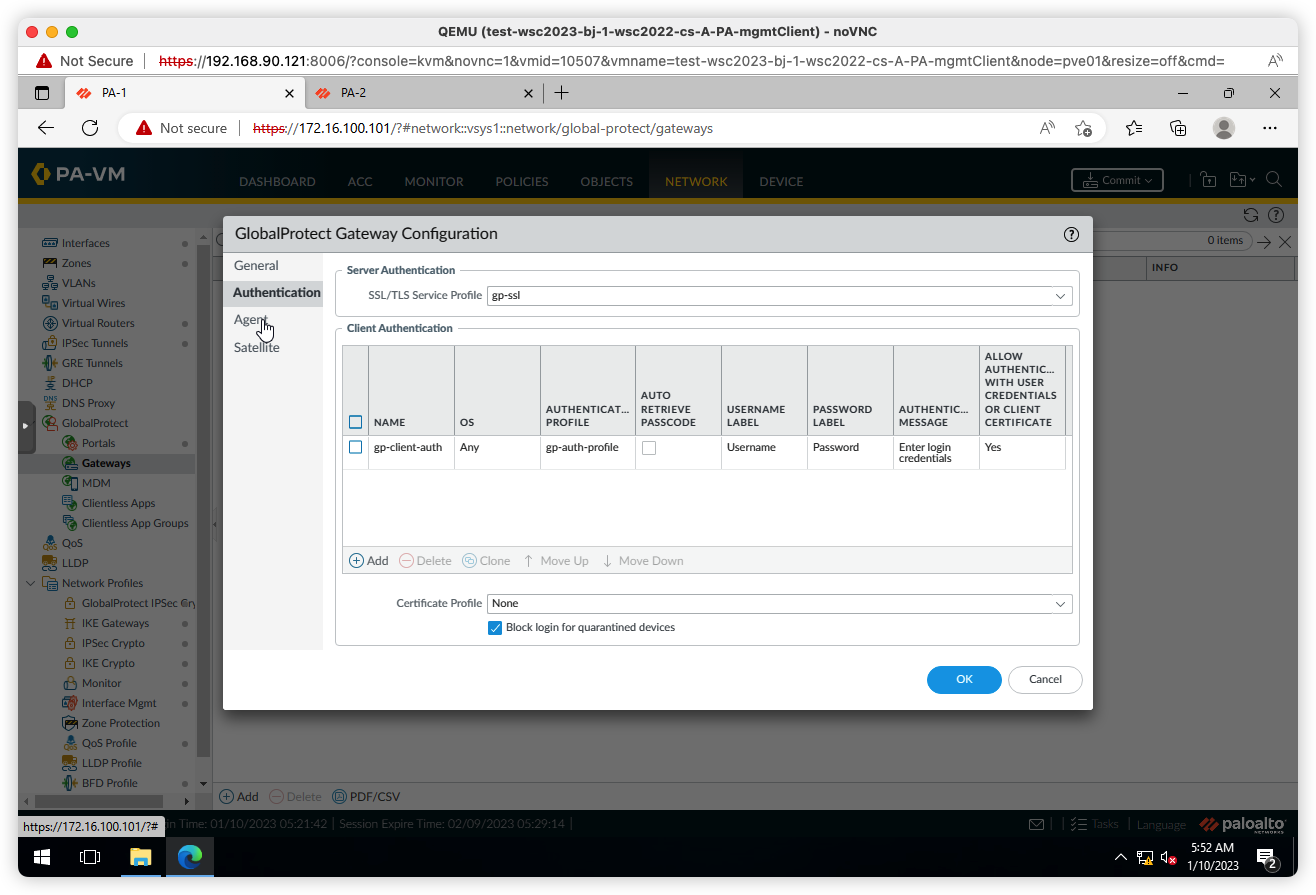Tick the select-all checkbox in table header
1316x895 pixels.
click(x=355, y=422)
